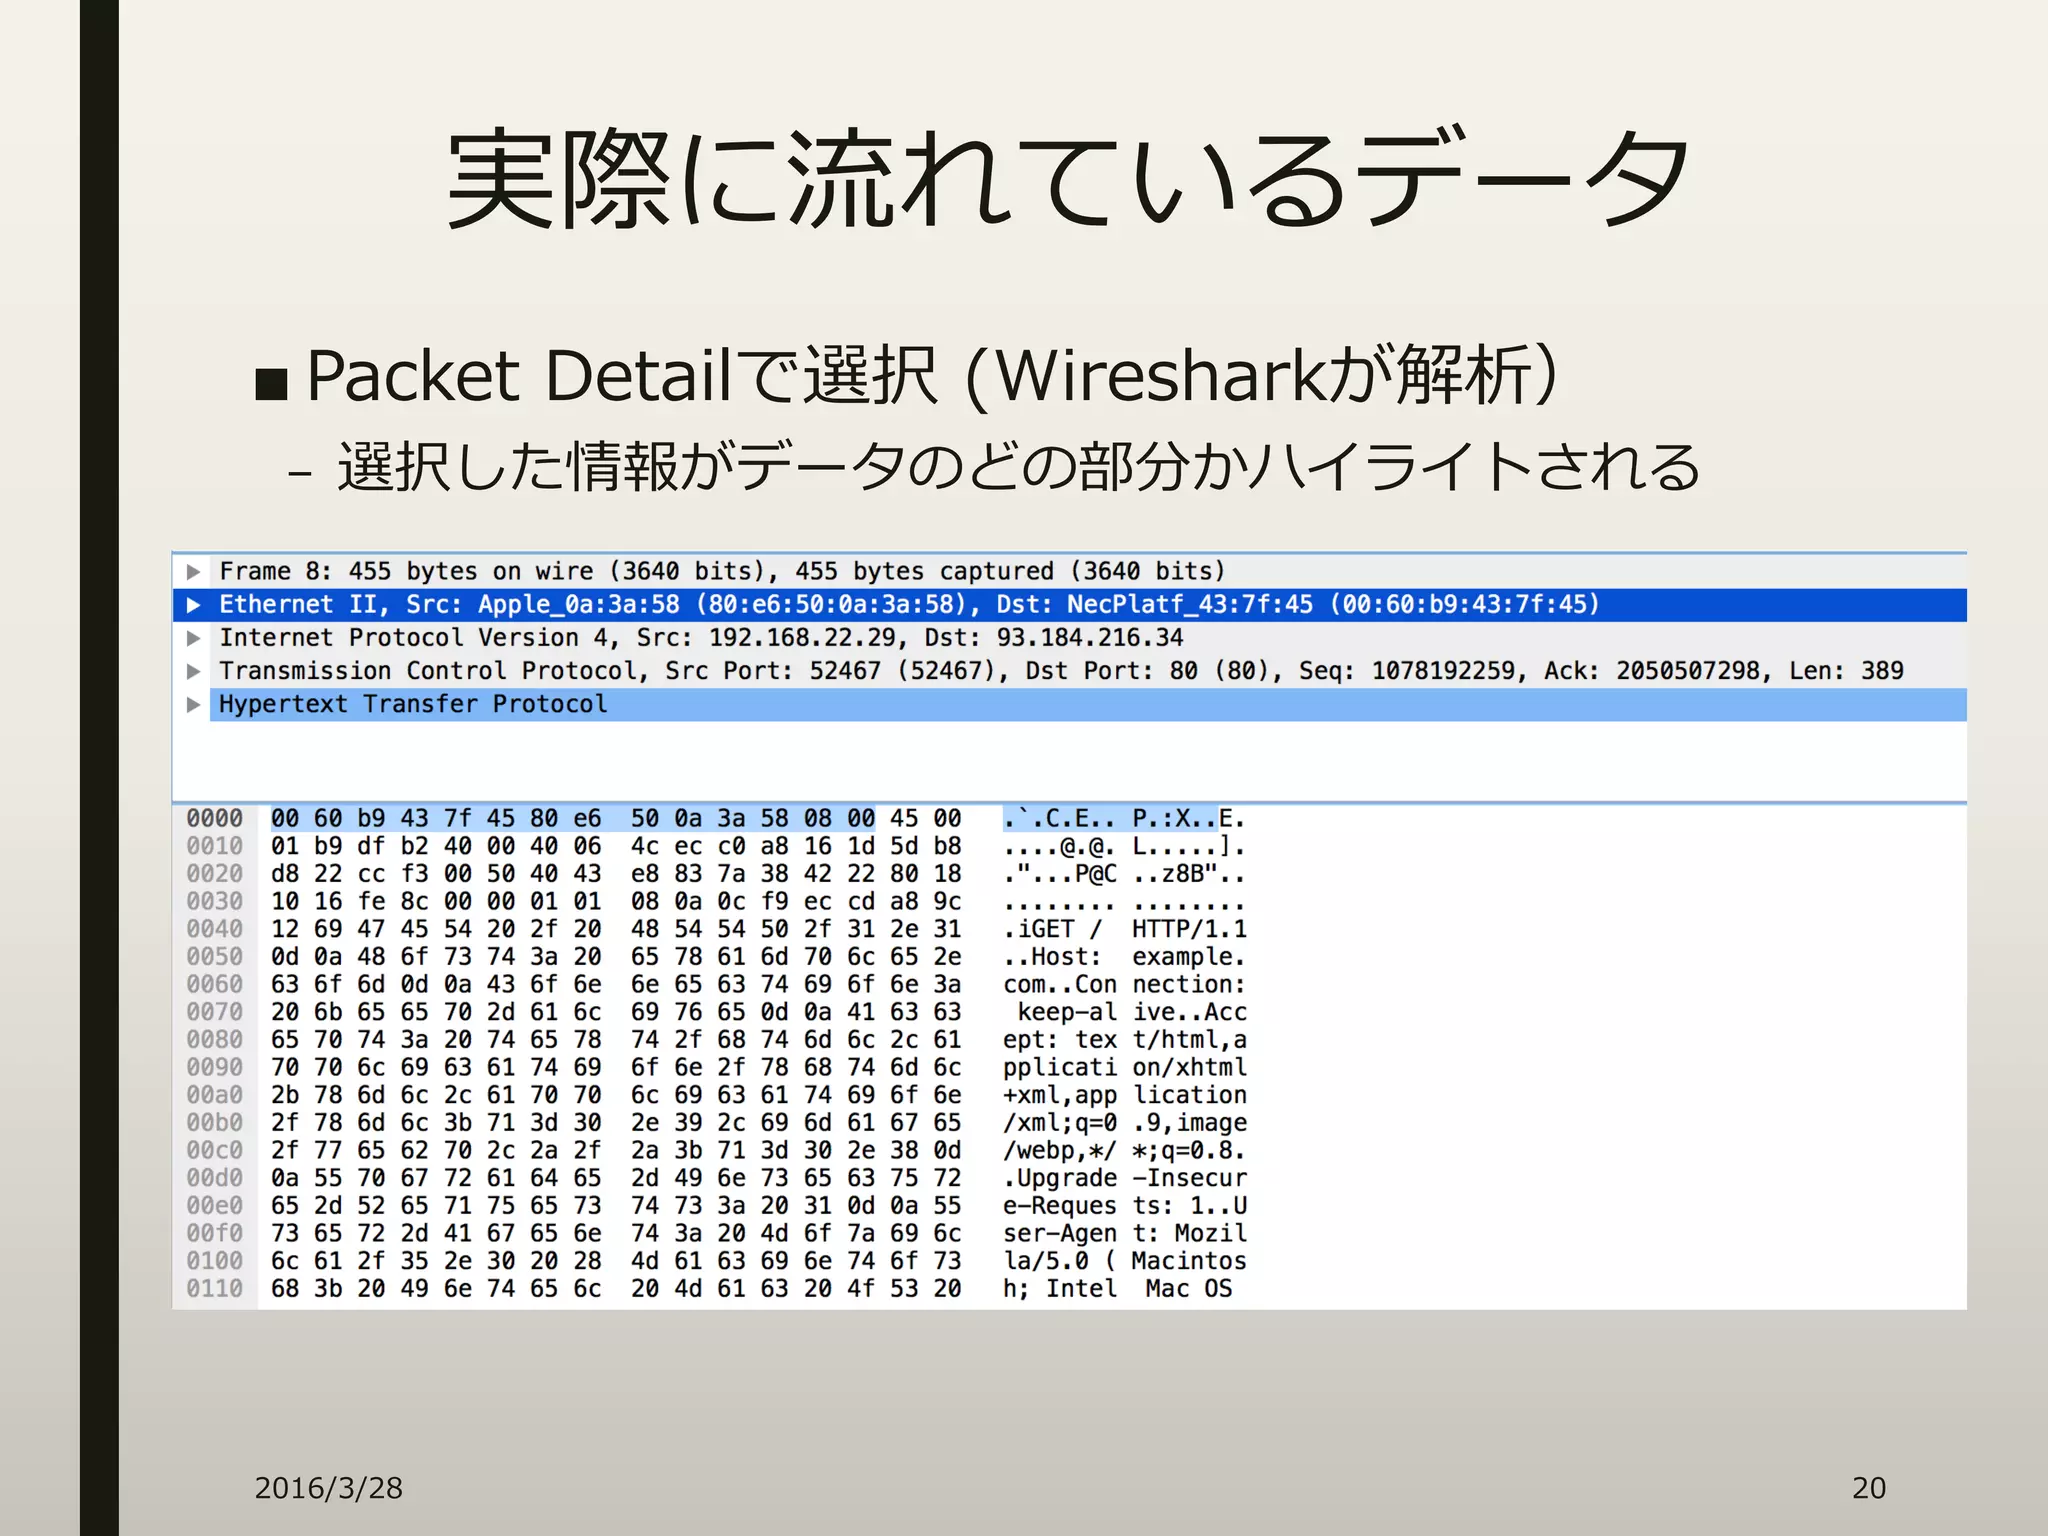The image size is (2048, 1536).
Task: Click hex offset 00c0
Action: 214,1151
